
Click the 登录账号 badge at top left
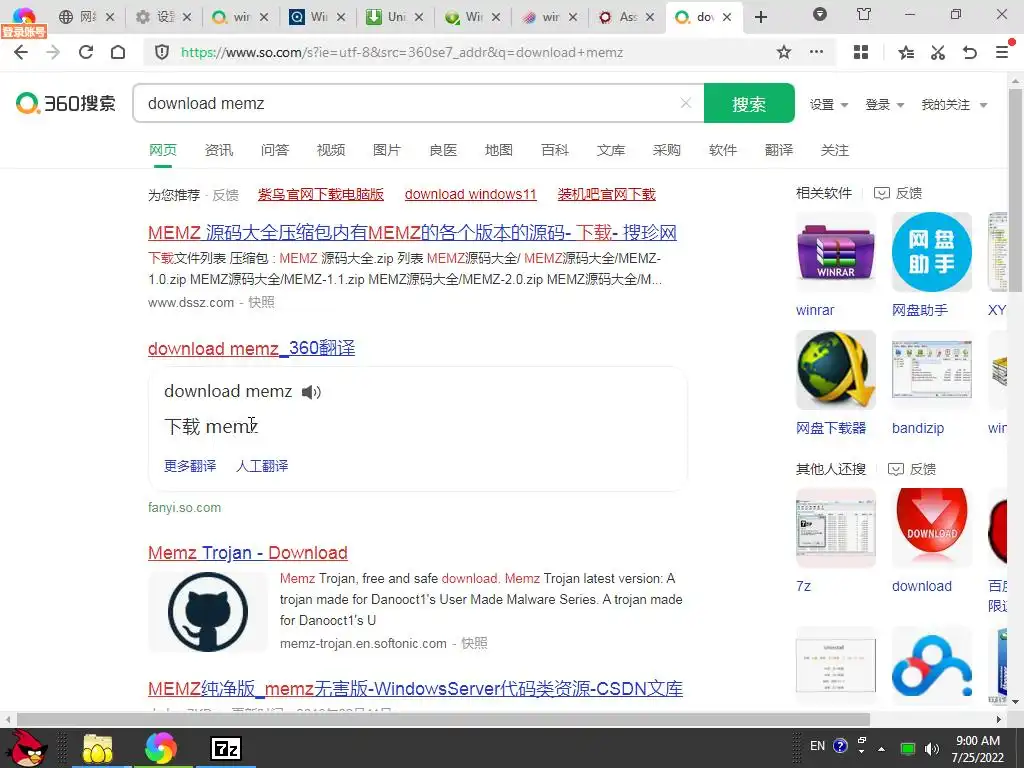[24, 31]
